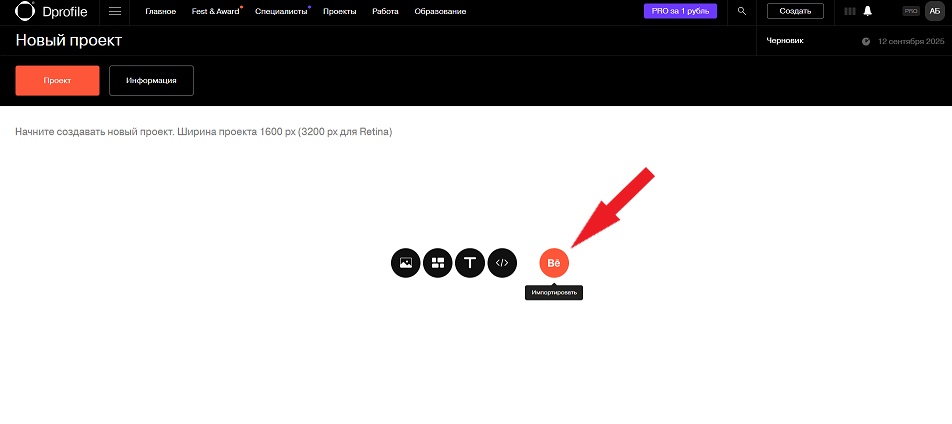Image resolution: width=952 pixels, height=424 pixels.
Task: Click the Импортировать tooltip label
Action: (x=554, y=293)
